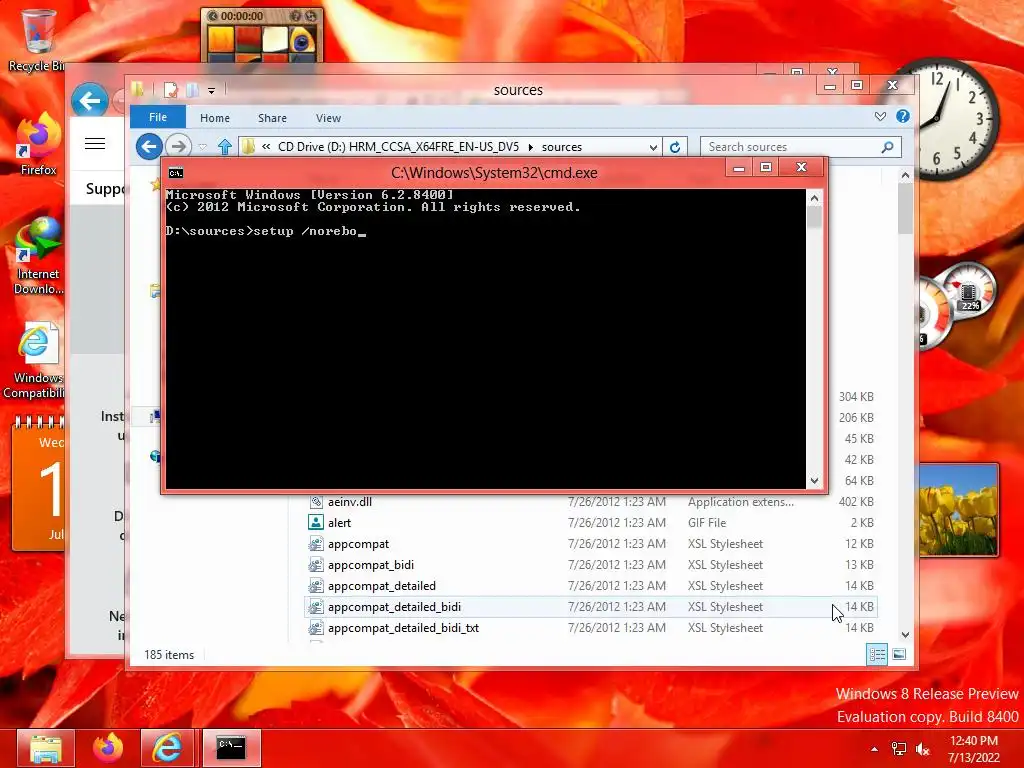Viewport: 1024px width, 768px height.
Task: Click the picture puzzle gadget
Action: 261,34
